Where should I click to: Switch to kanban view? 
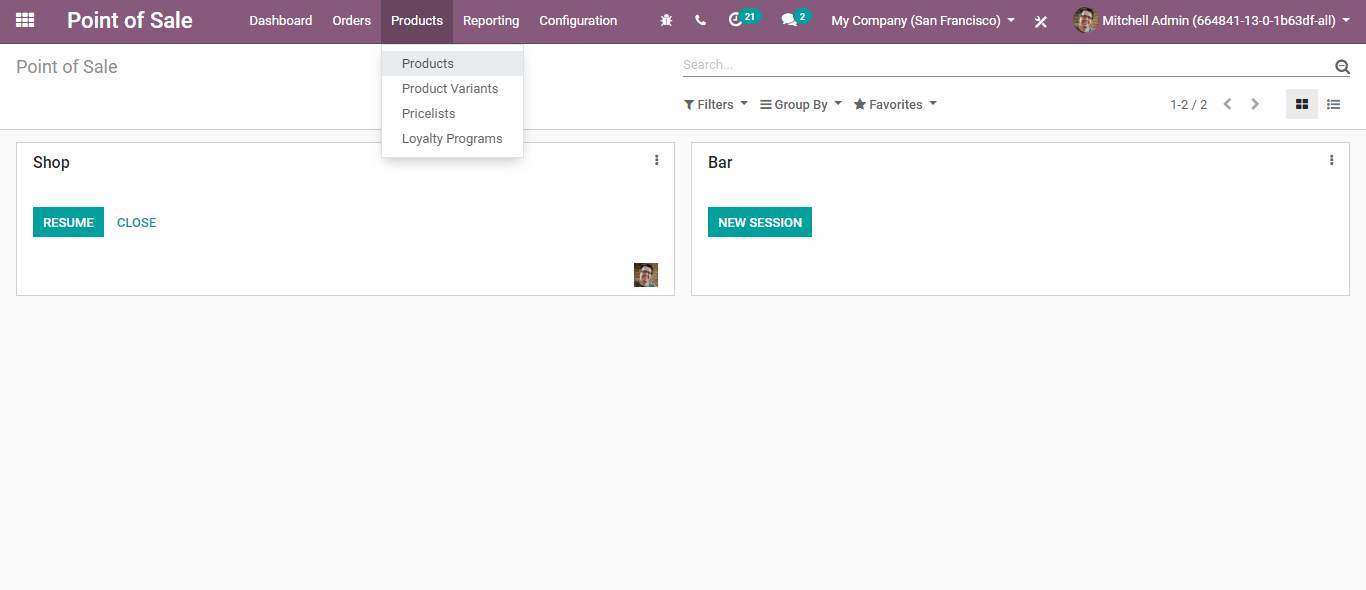point(1302,104)
